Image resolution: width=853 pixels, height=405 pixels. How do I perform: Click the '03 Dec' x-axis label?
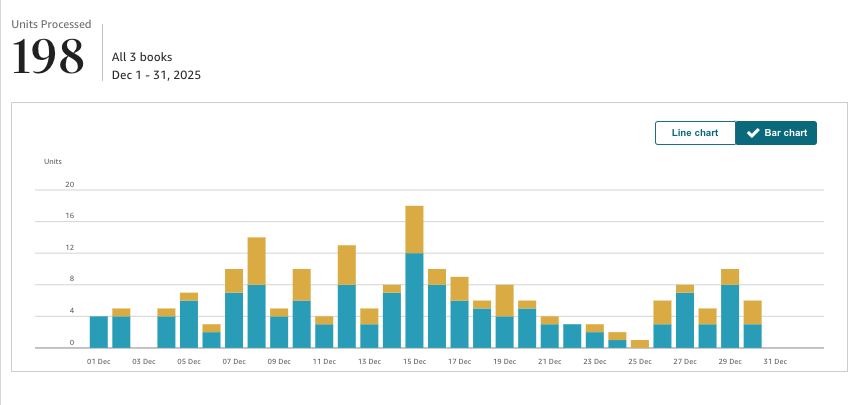pyautogui.click(x=144, y=361)
